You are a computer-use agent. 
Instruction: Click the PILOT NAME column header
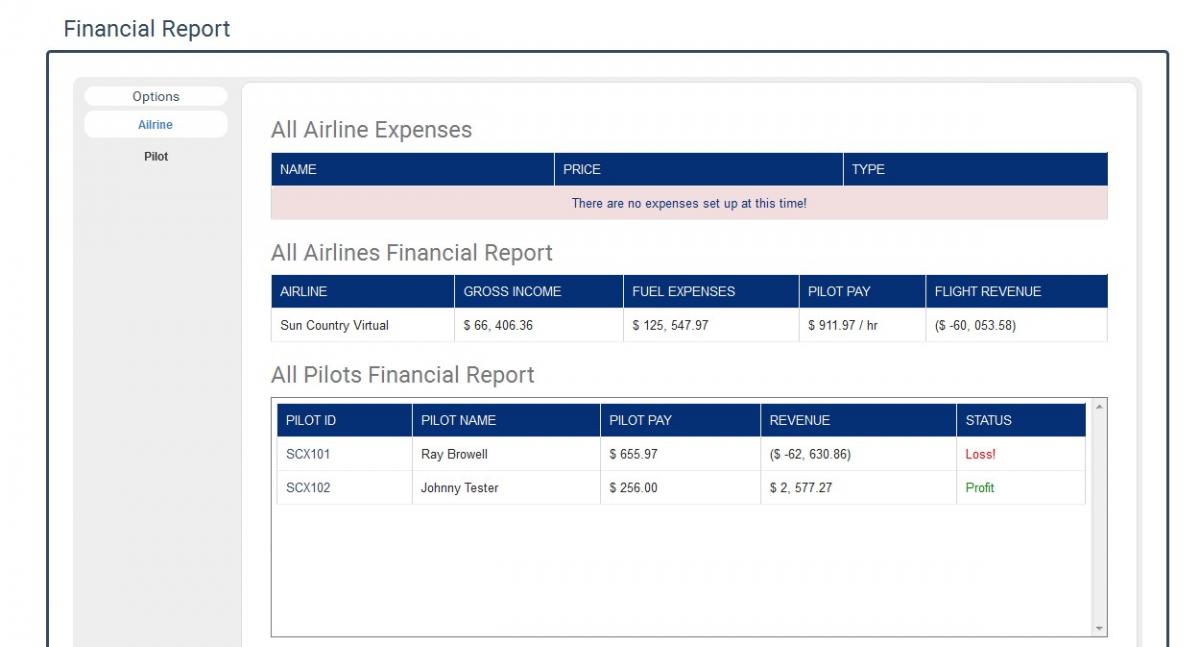506,420
